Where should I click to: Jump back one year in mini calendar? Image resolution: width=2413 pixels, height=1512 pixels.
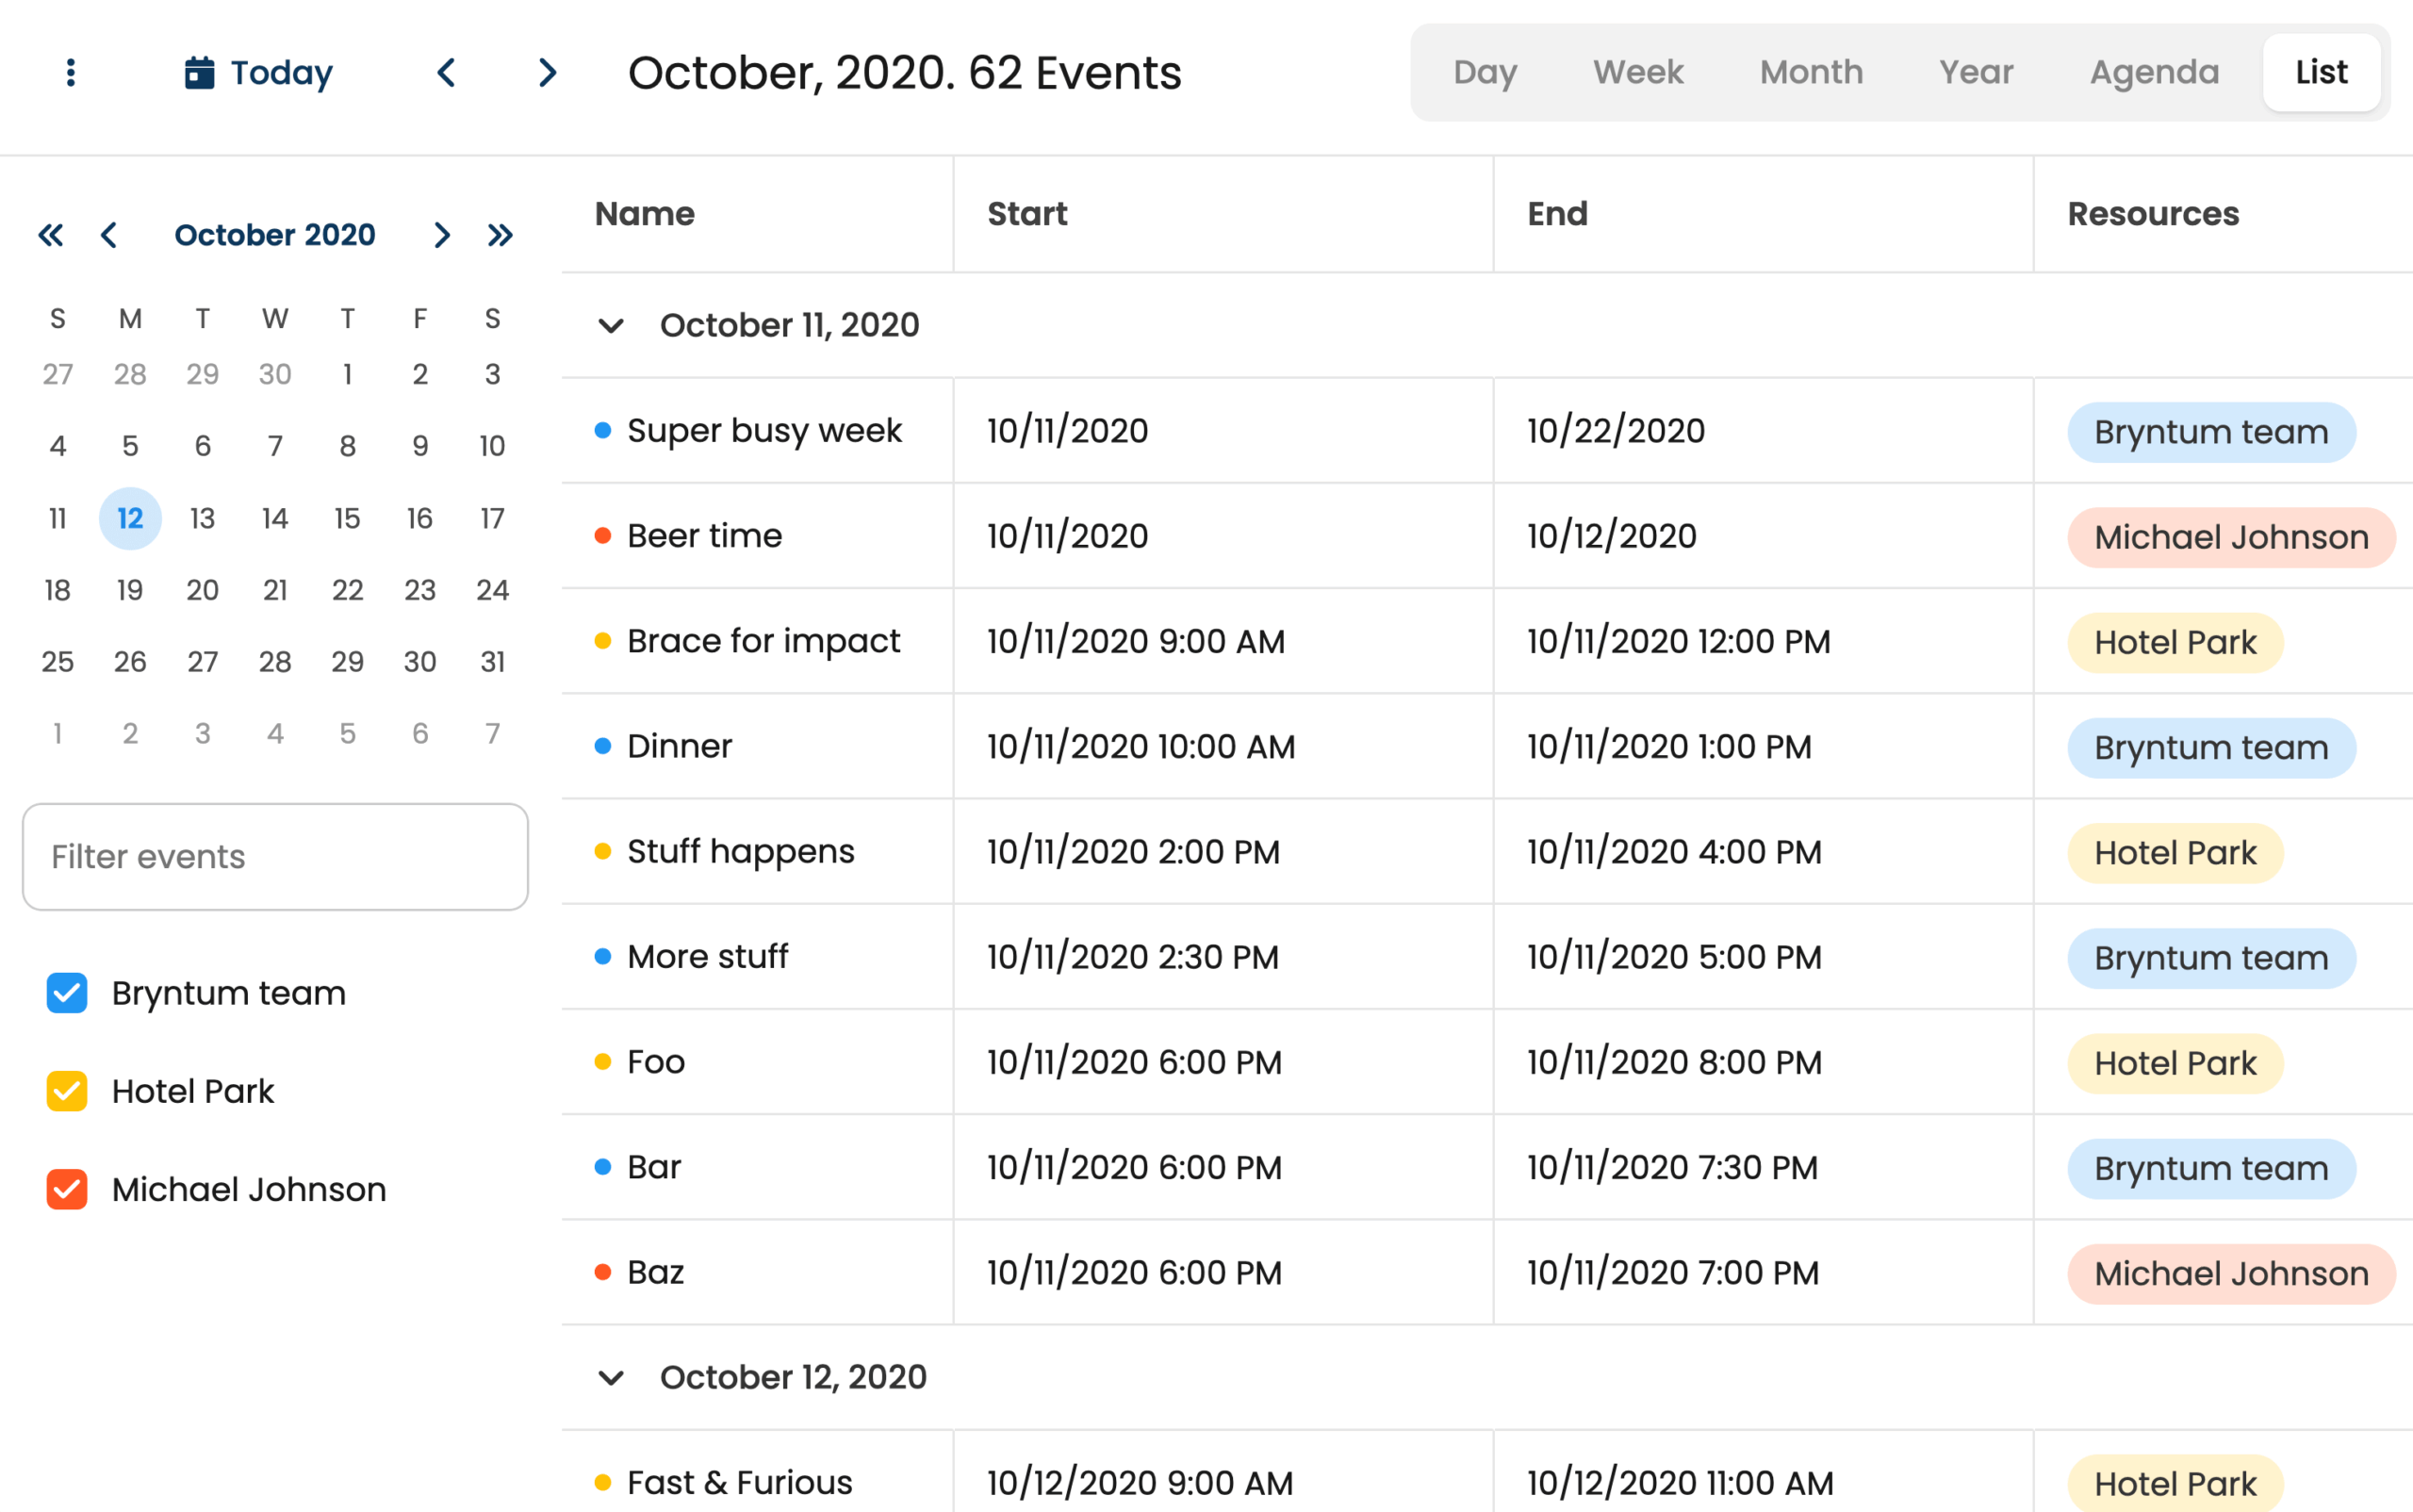50,235
